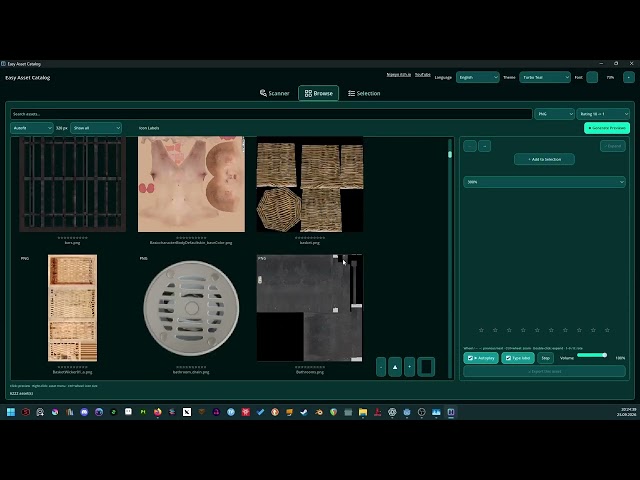The width and height of the screenshot is (640, 480).
Task: Open the Autofit dropdown
Action: (x=32, y=128)
